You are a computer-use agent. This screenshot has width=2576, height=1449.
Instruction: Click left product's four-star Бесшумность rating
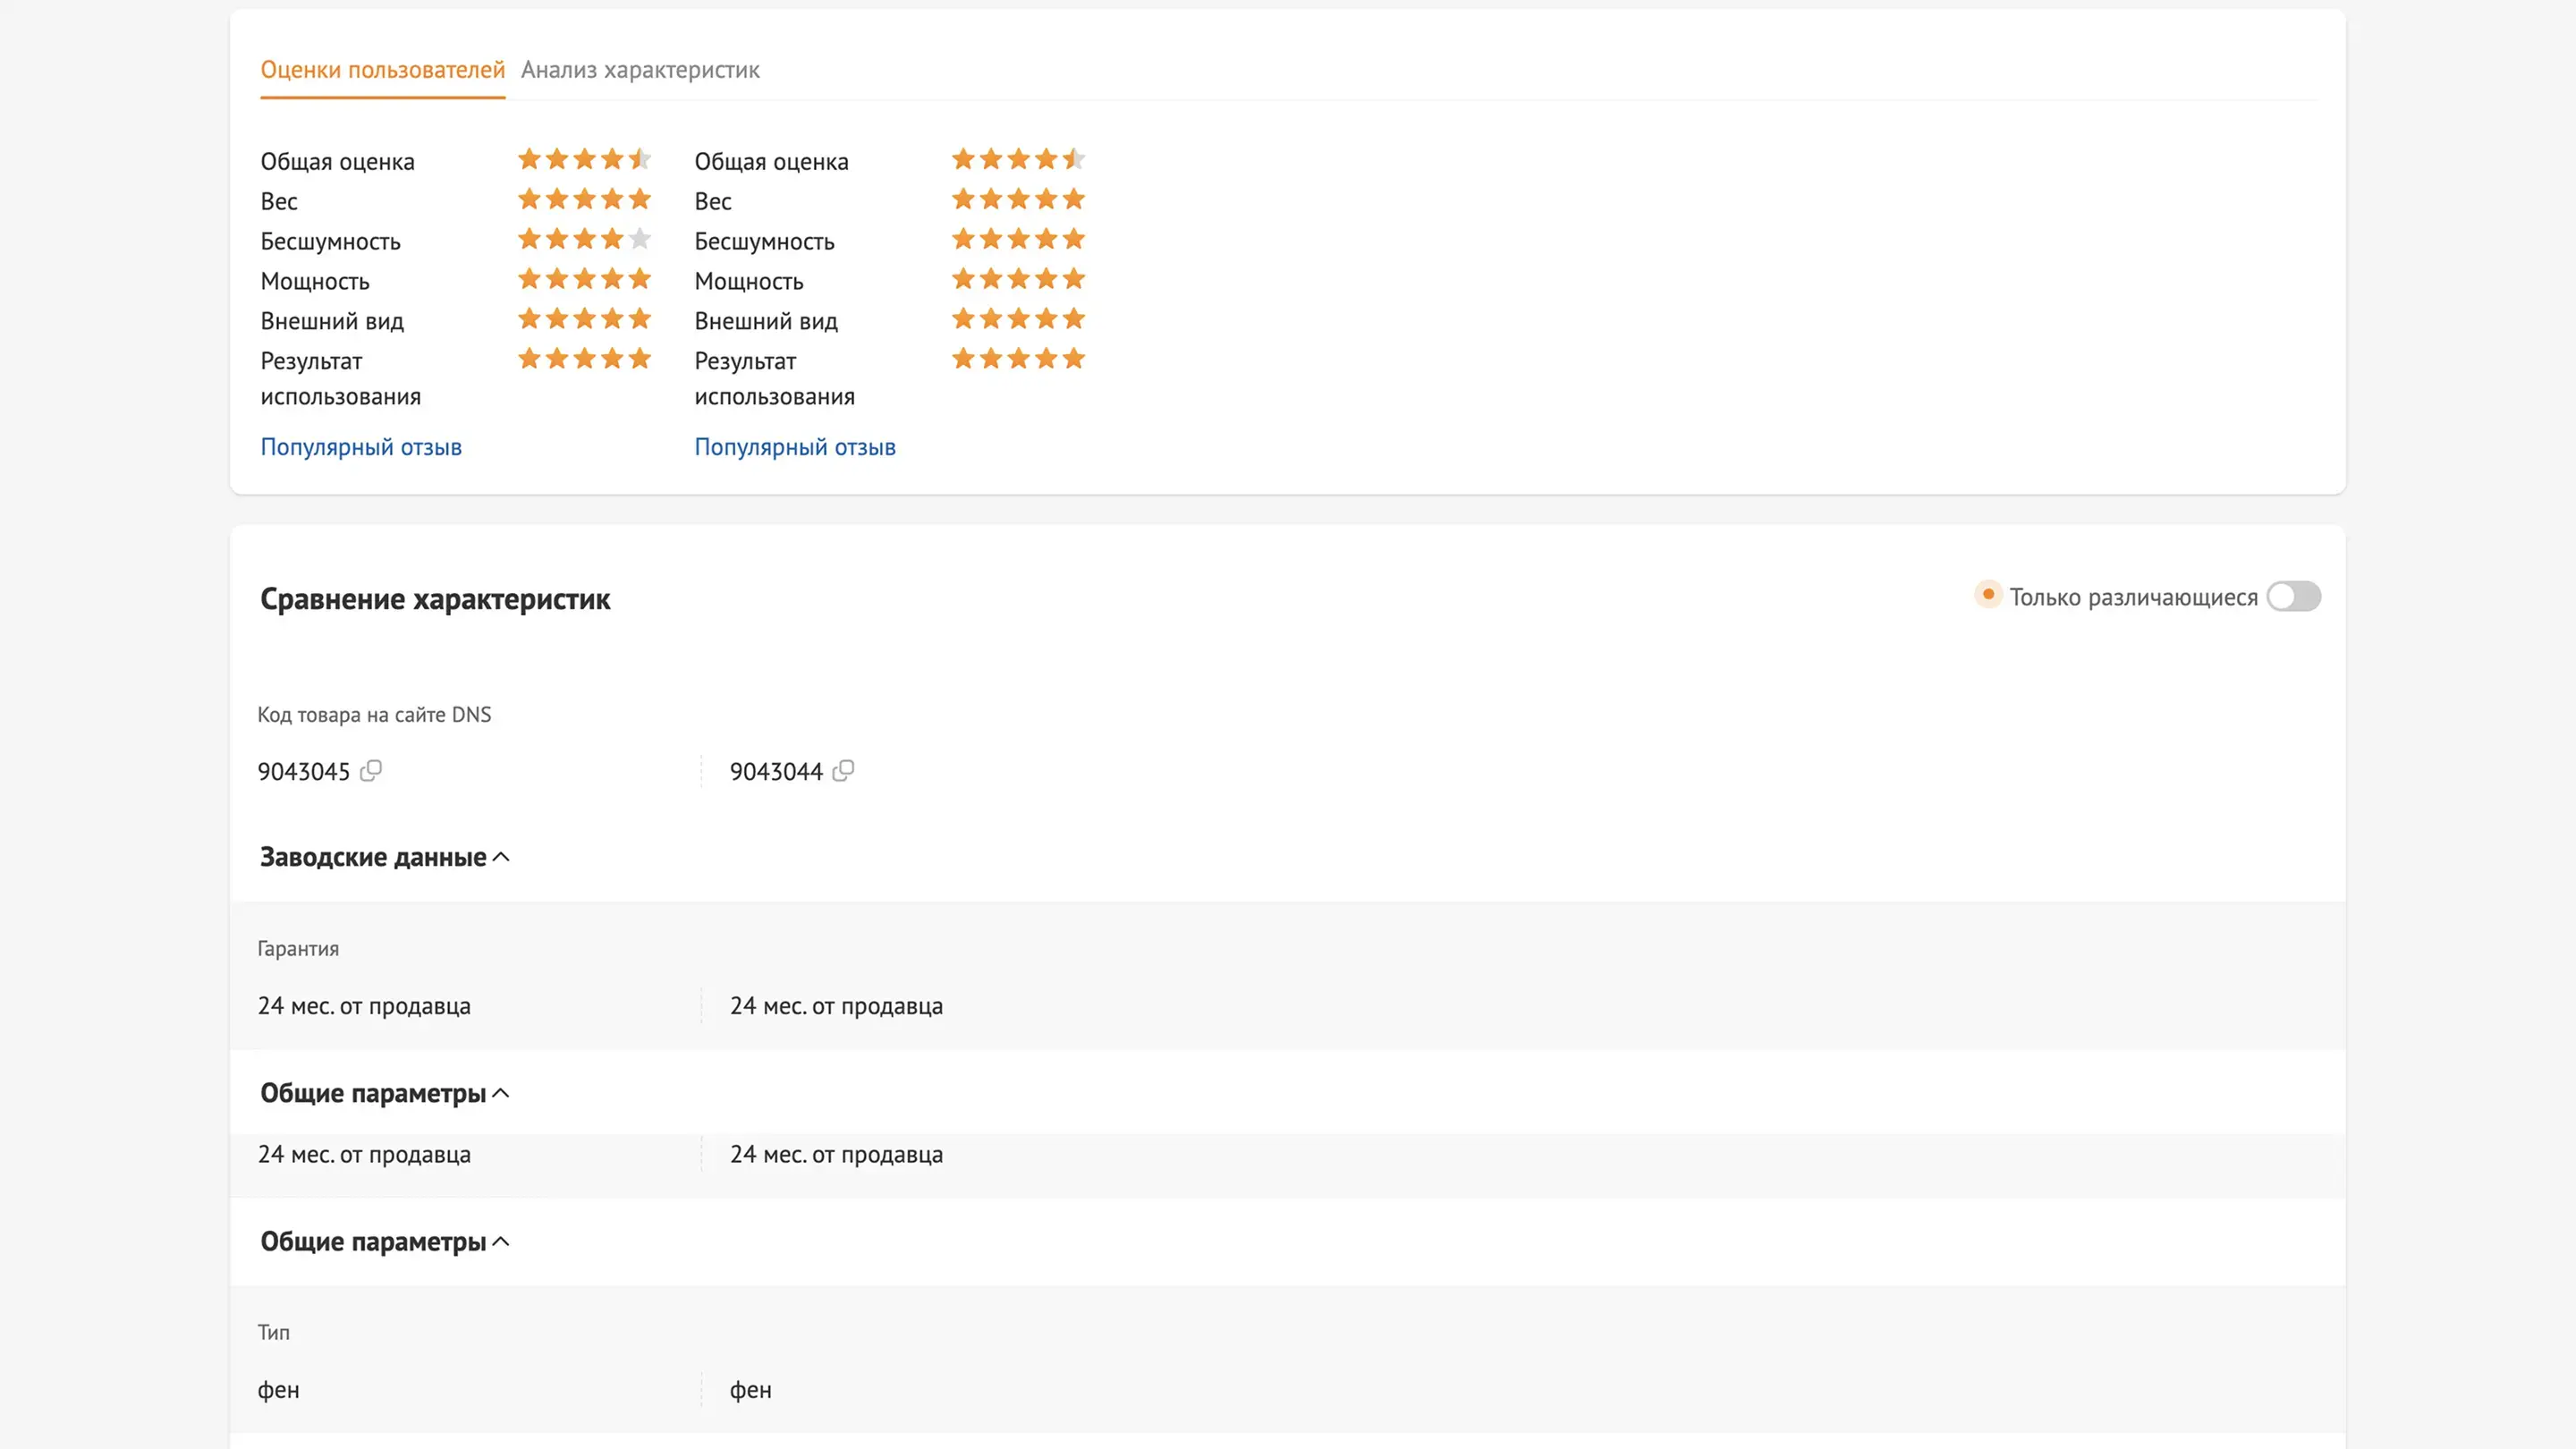(584, 239)
